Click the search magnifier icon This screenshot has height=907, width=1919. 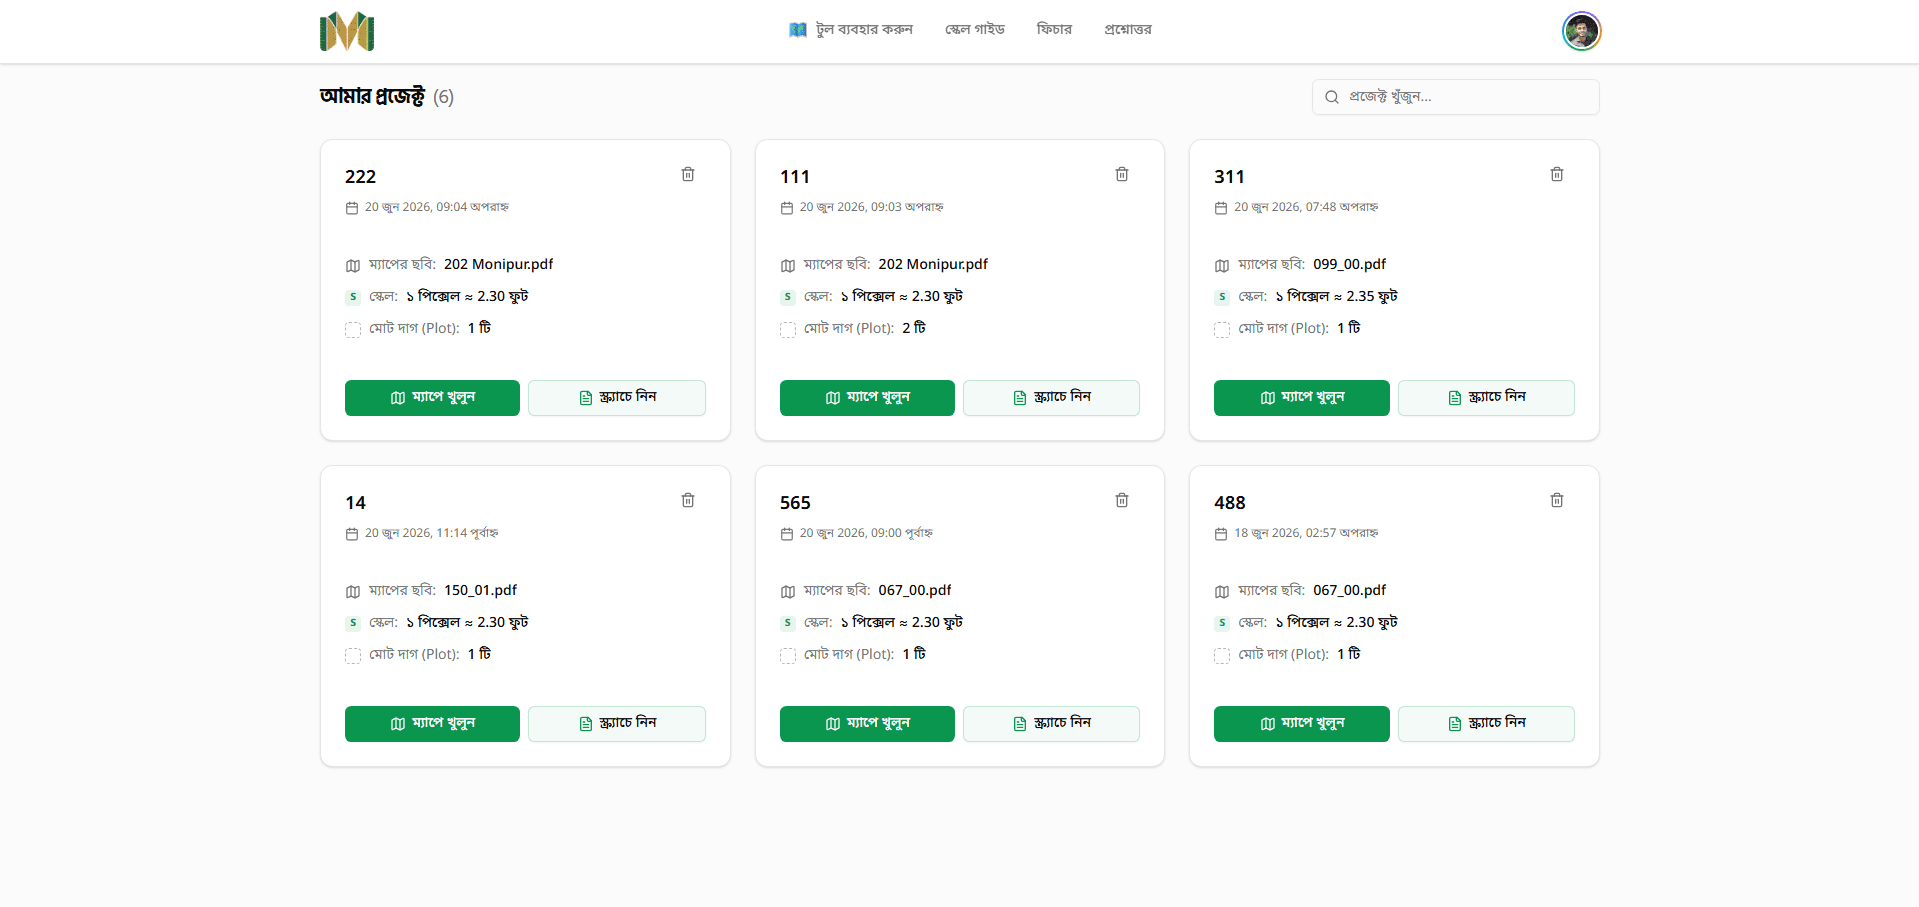click(x=1332, y=97)
